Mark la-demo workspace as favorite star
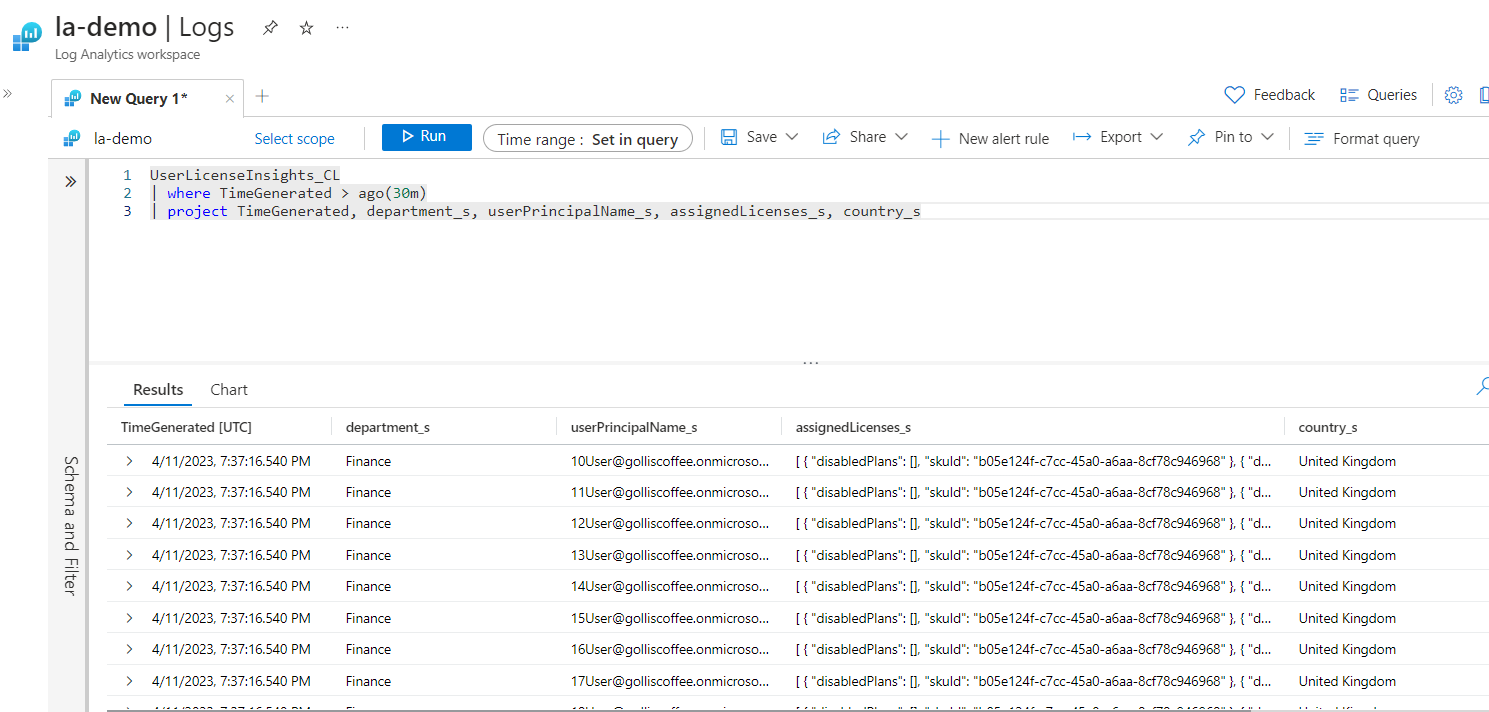This screenshot has width=1489, height=712. [x=306, y=28]
